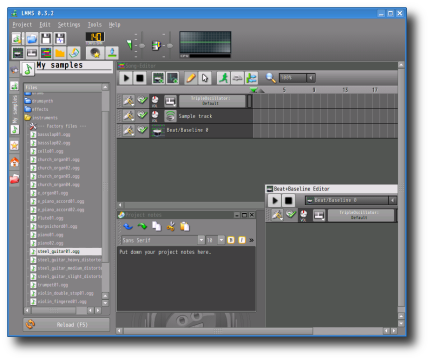Open the Sans Serif font dropdown
This screenshot has height=360, width=430.
point(163,240)
